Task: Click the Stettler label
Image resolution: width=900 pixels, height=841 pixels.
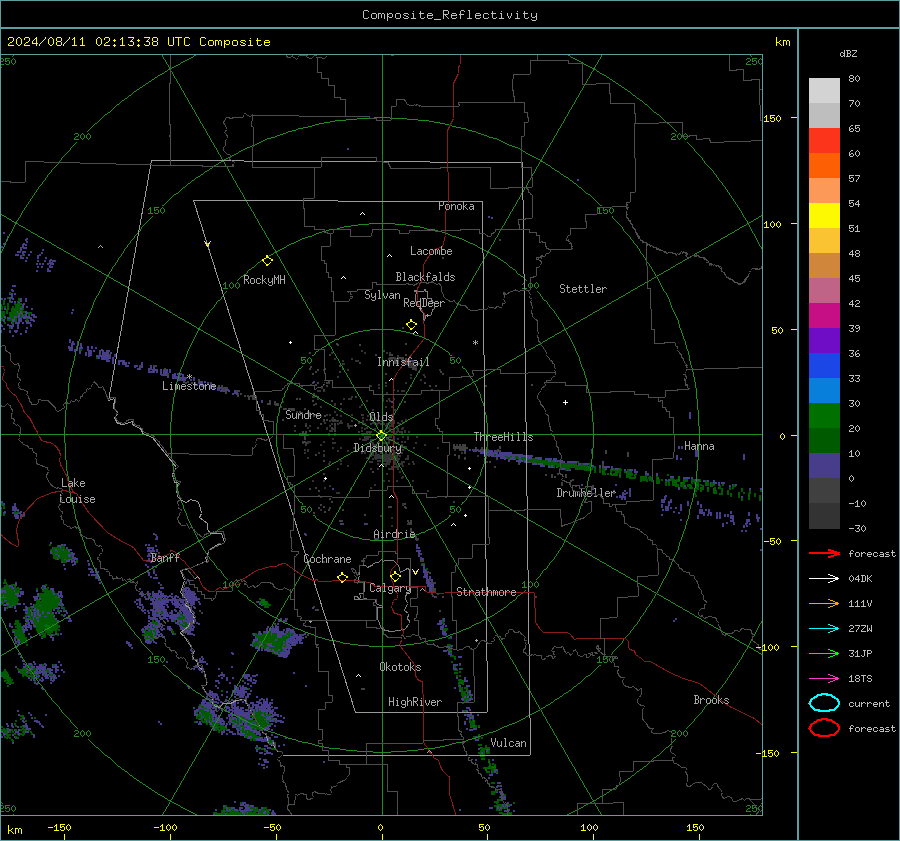Action: pyautogui.click(x=583, y=289)
